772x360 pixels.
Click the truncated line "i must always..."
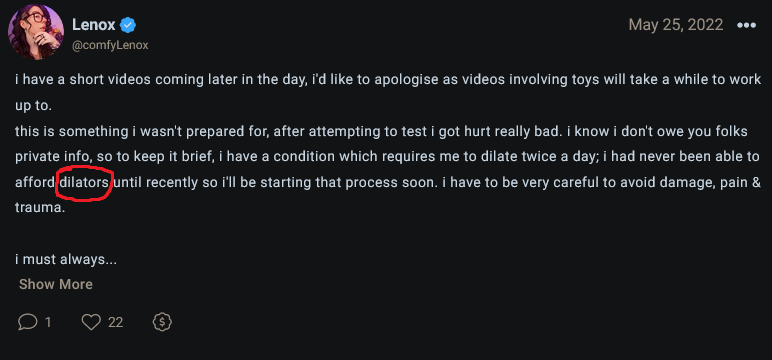[x=66, y=260]
